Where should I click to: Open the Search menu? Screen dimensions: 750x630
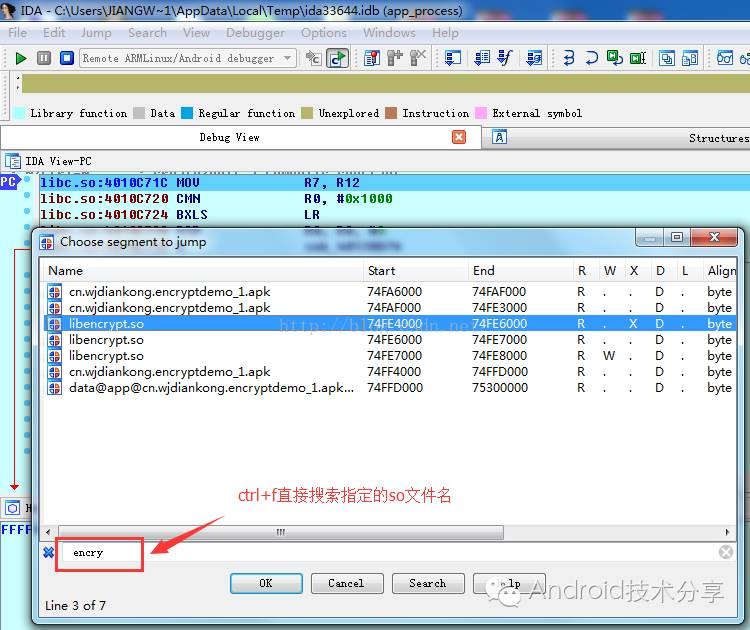pyautogui.click(x=147, y=33)
